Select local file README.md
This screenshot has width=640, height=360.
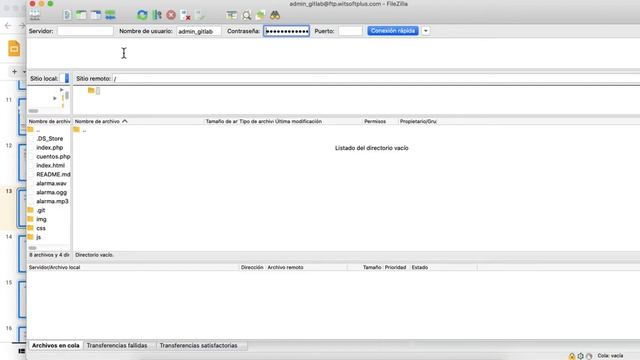tap(53, 175)
